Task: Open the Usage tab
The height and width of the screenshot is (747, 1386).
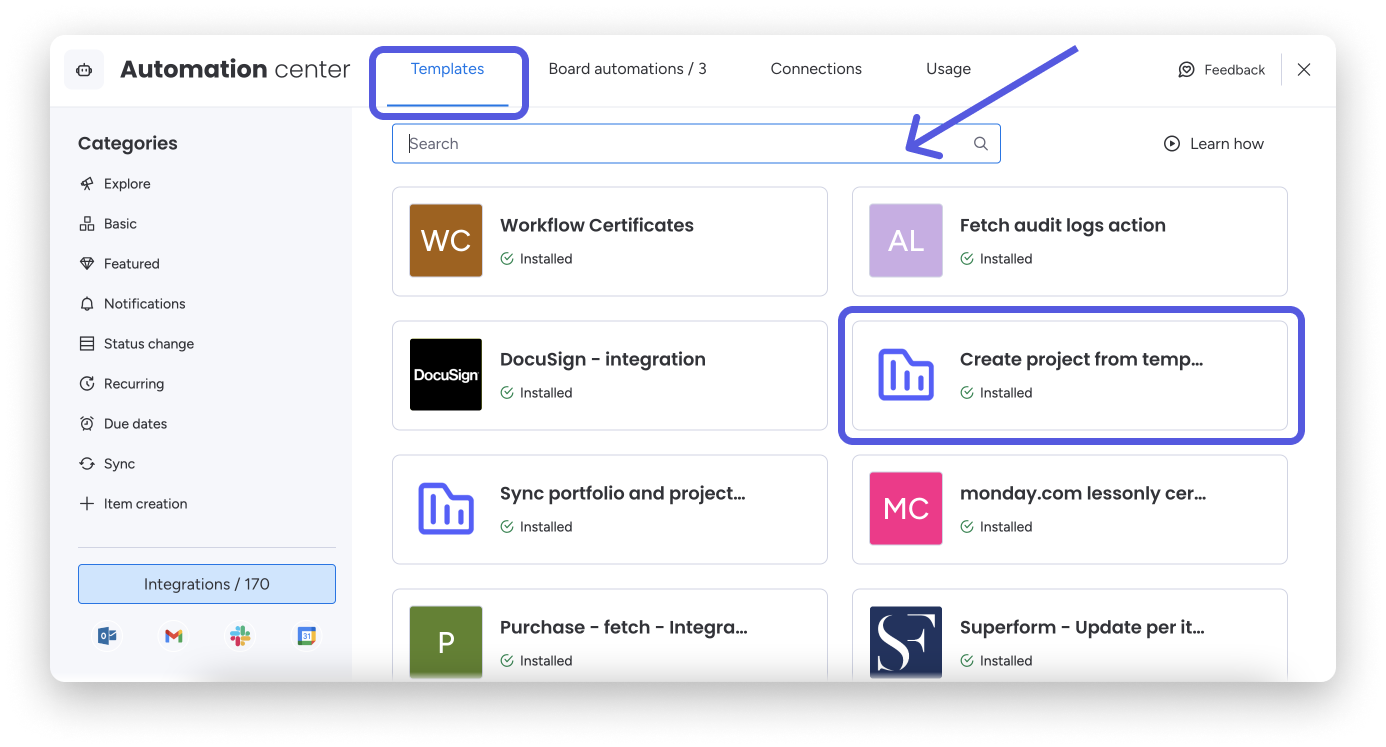Action: pos(947,68)
